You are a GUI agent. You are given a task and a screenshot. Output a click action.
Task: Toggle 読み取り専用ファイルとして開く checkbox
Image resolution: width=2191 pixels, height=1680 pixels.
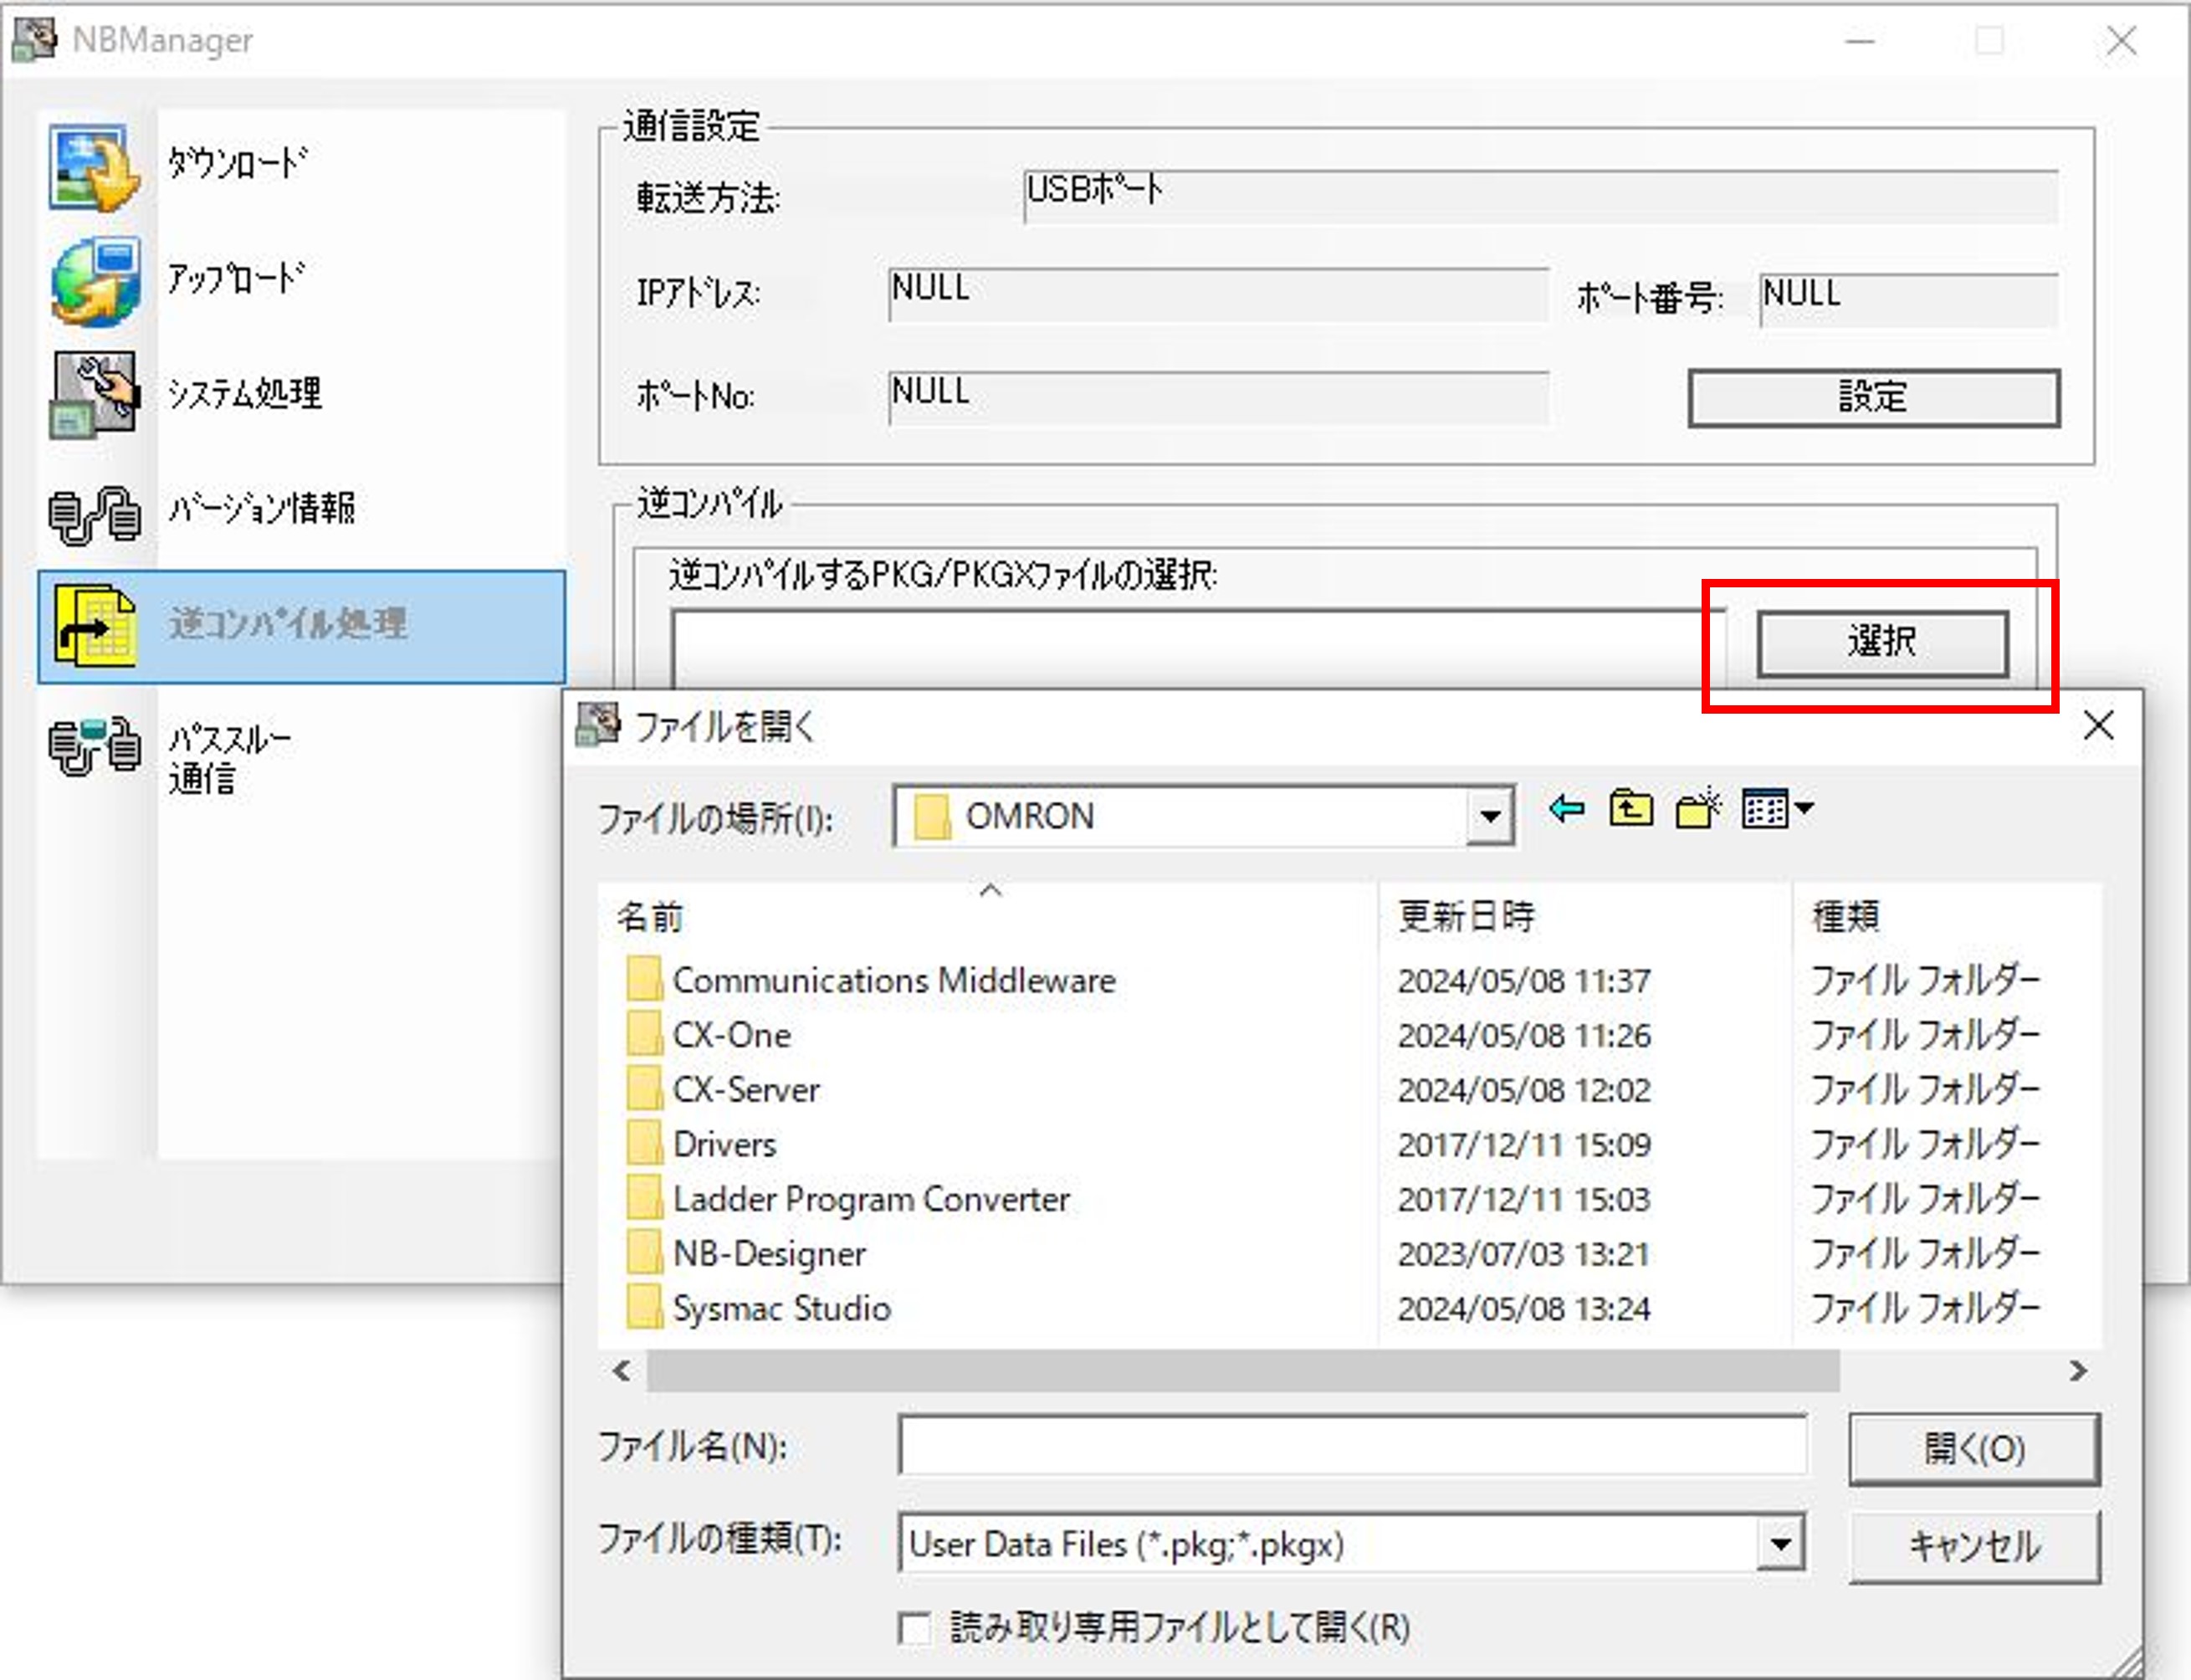pyautogui.click(x=914, y=1628)
